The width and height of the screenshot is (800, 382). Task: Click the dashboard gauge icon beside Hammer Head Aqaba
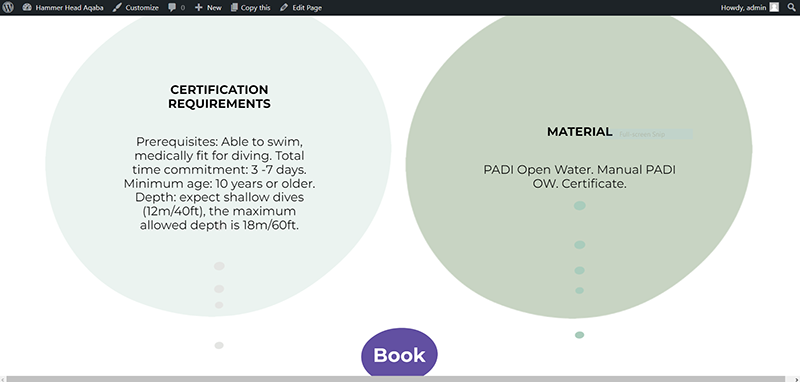pyautogui.click(x=27, y=8)
